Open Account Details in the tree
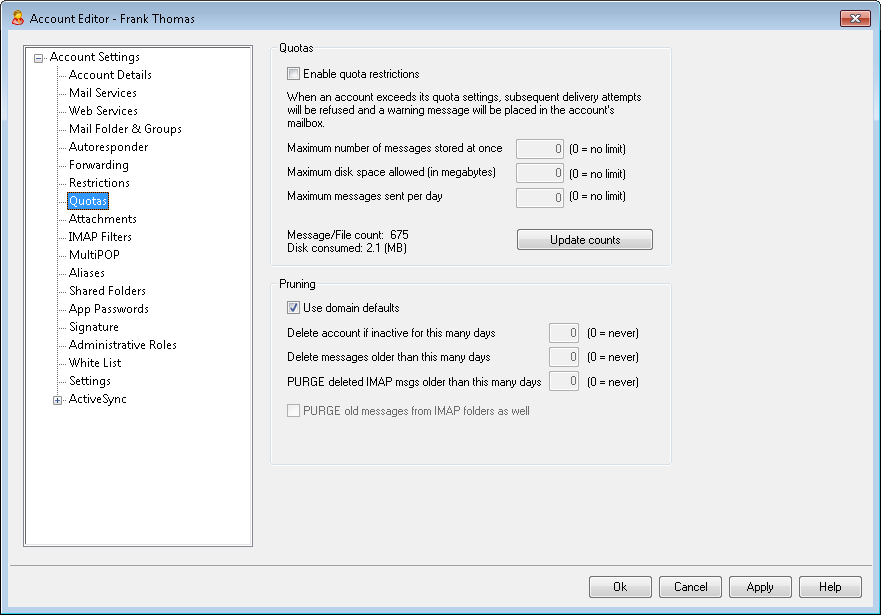 110,75
